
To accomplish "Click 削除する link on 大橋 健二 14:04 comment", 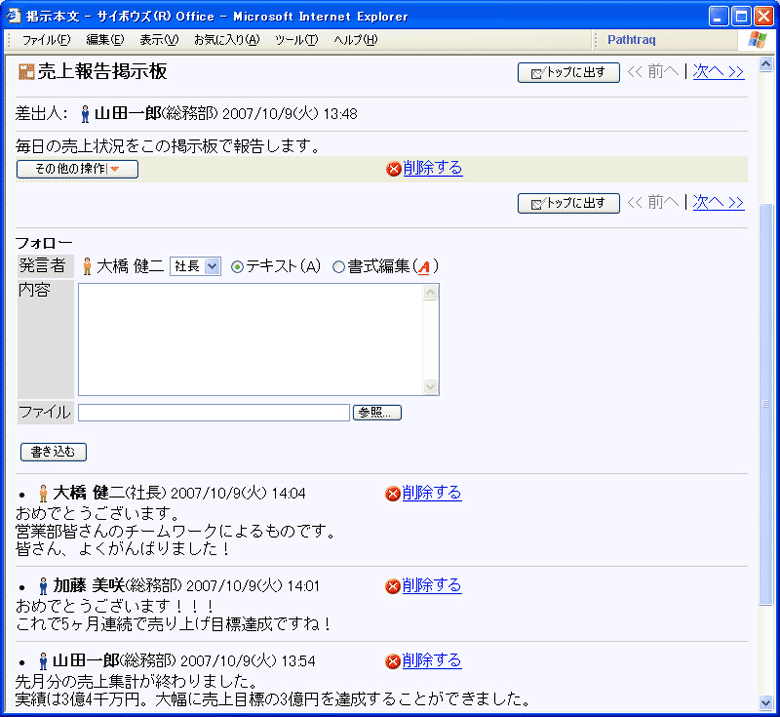I will [x=432, y=493].
